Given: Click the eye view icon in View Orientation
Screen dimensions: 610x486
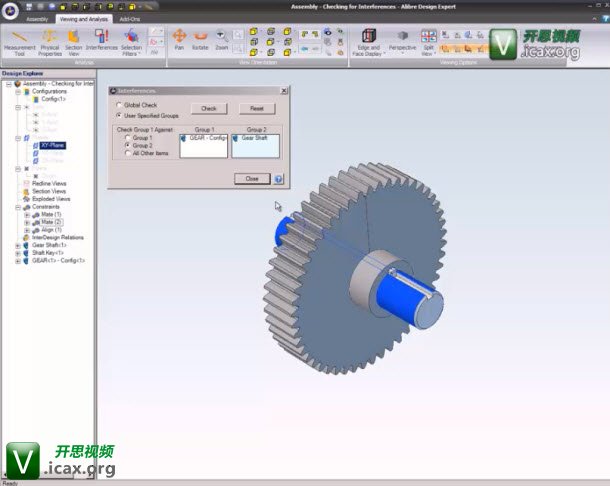Looking at the screenshot, I should point(328,32).
